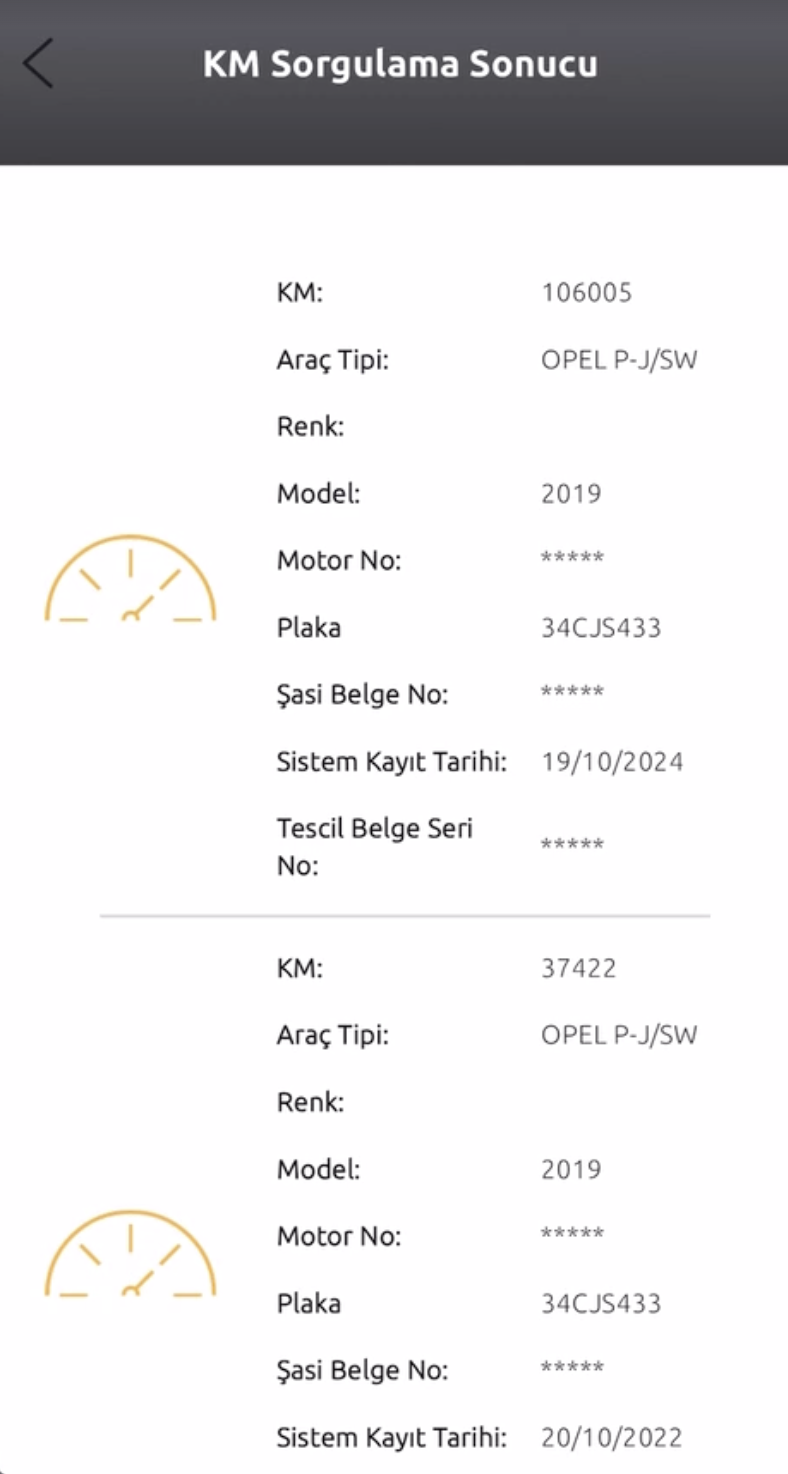Click the registration date 19/10/2024
The image size is (788, 1474).
point(612,762)
